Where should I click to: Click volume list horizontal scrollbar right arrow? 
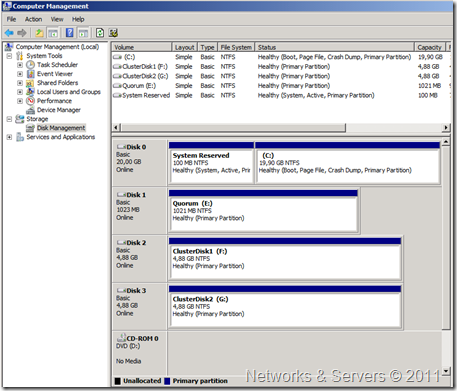click(446, 128)
